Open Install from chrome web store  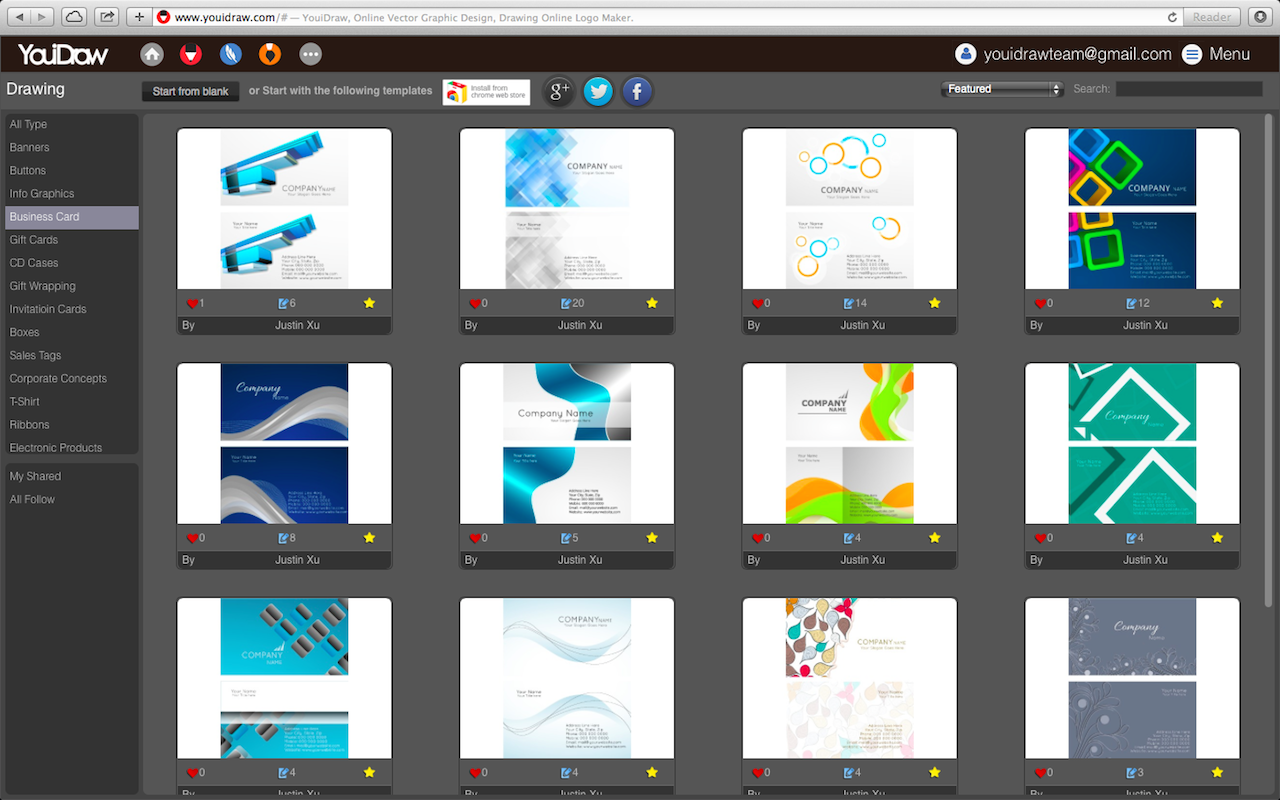tap(486, 90)
